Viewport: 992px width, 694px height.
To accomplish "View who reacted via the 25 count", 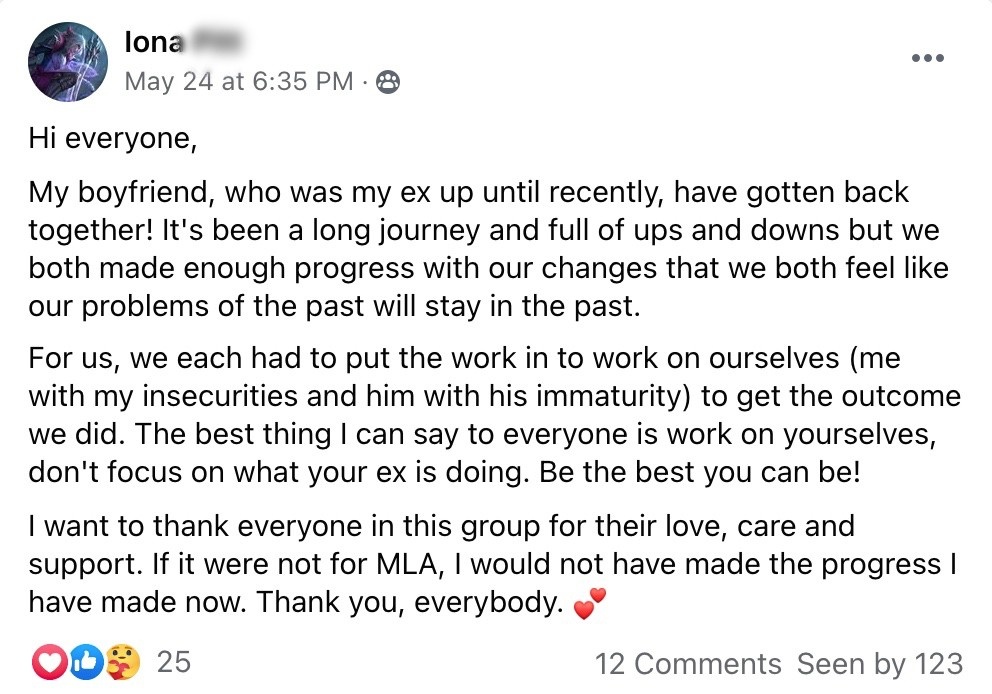I will click(x=174, y=662).
